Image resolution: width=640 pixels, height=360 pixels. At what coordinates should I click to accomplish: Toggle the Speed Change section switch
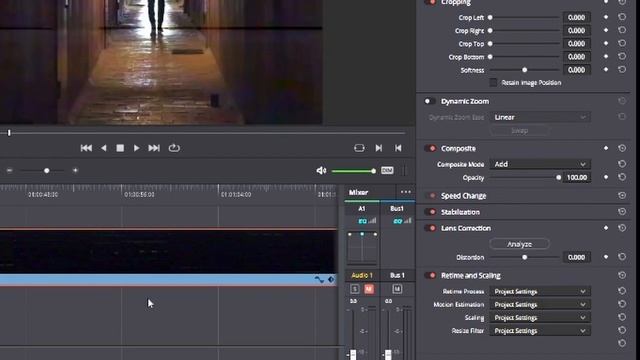point(430,196)
